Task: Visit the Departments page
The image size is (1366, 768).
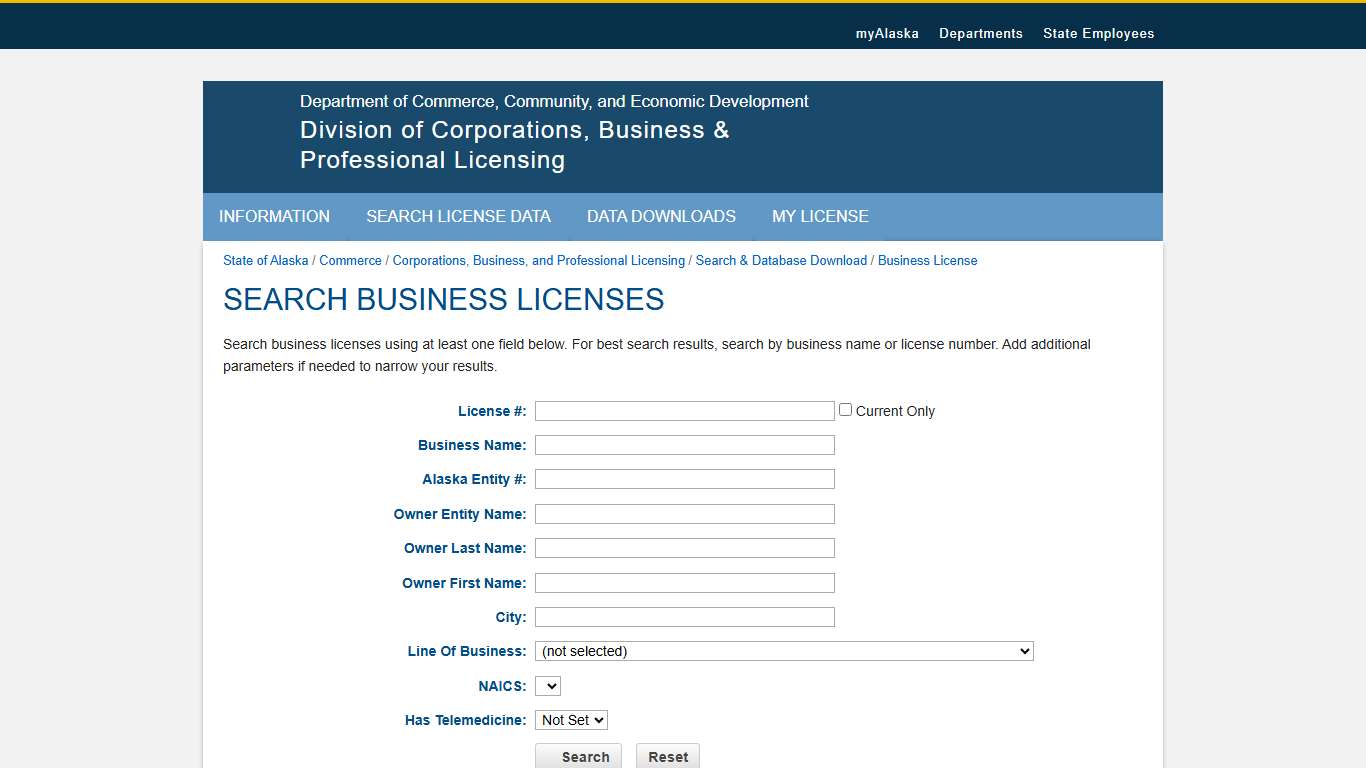Action: 981,33
